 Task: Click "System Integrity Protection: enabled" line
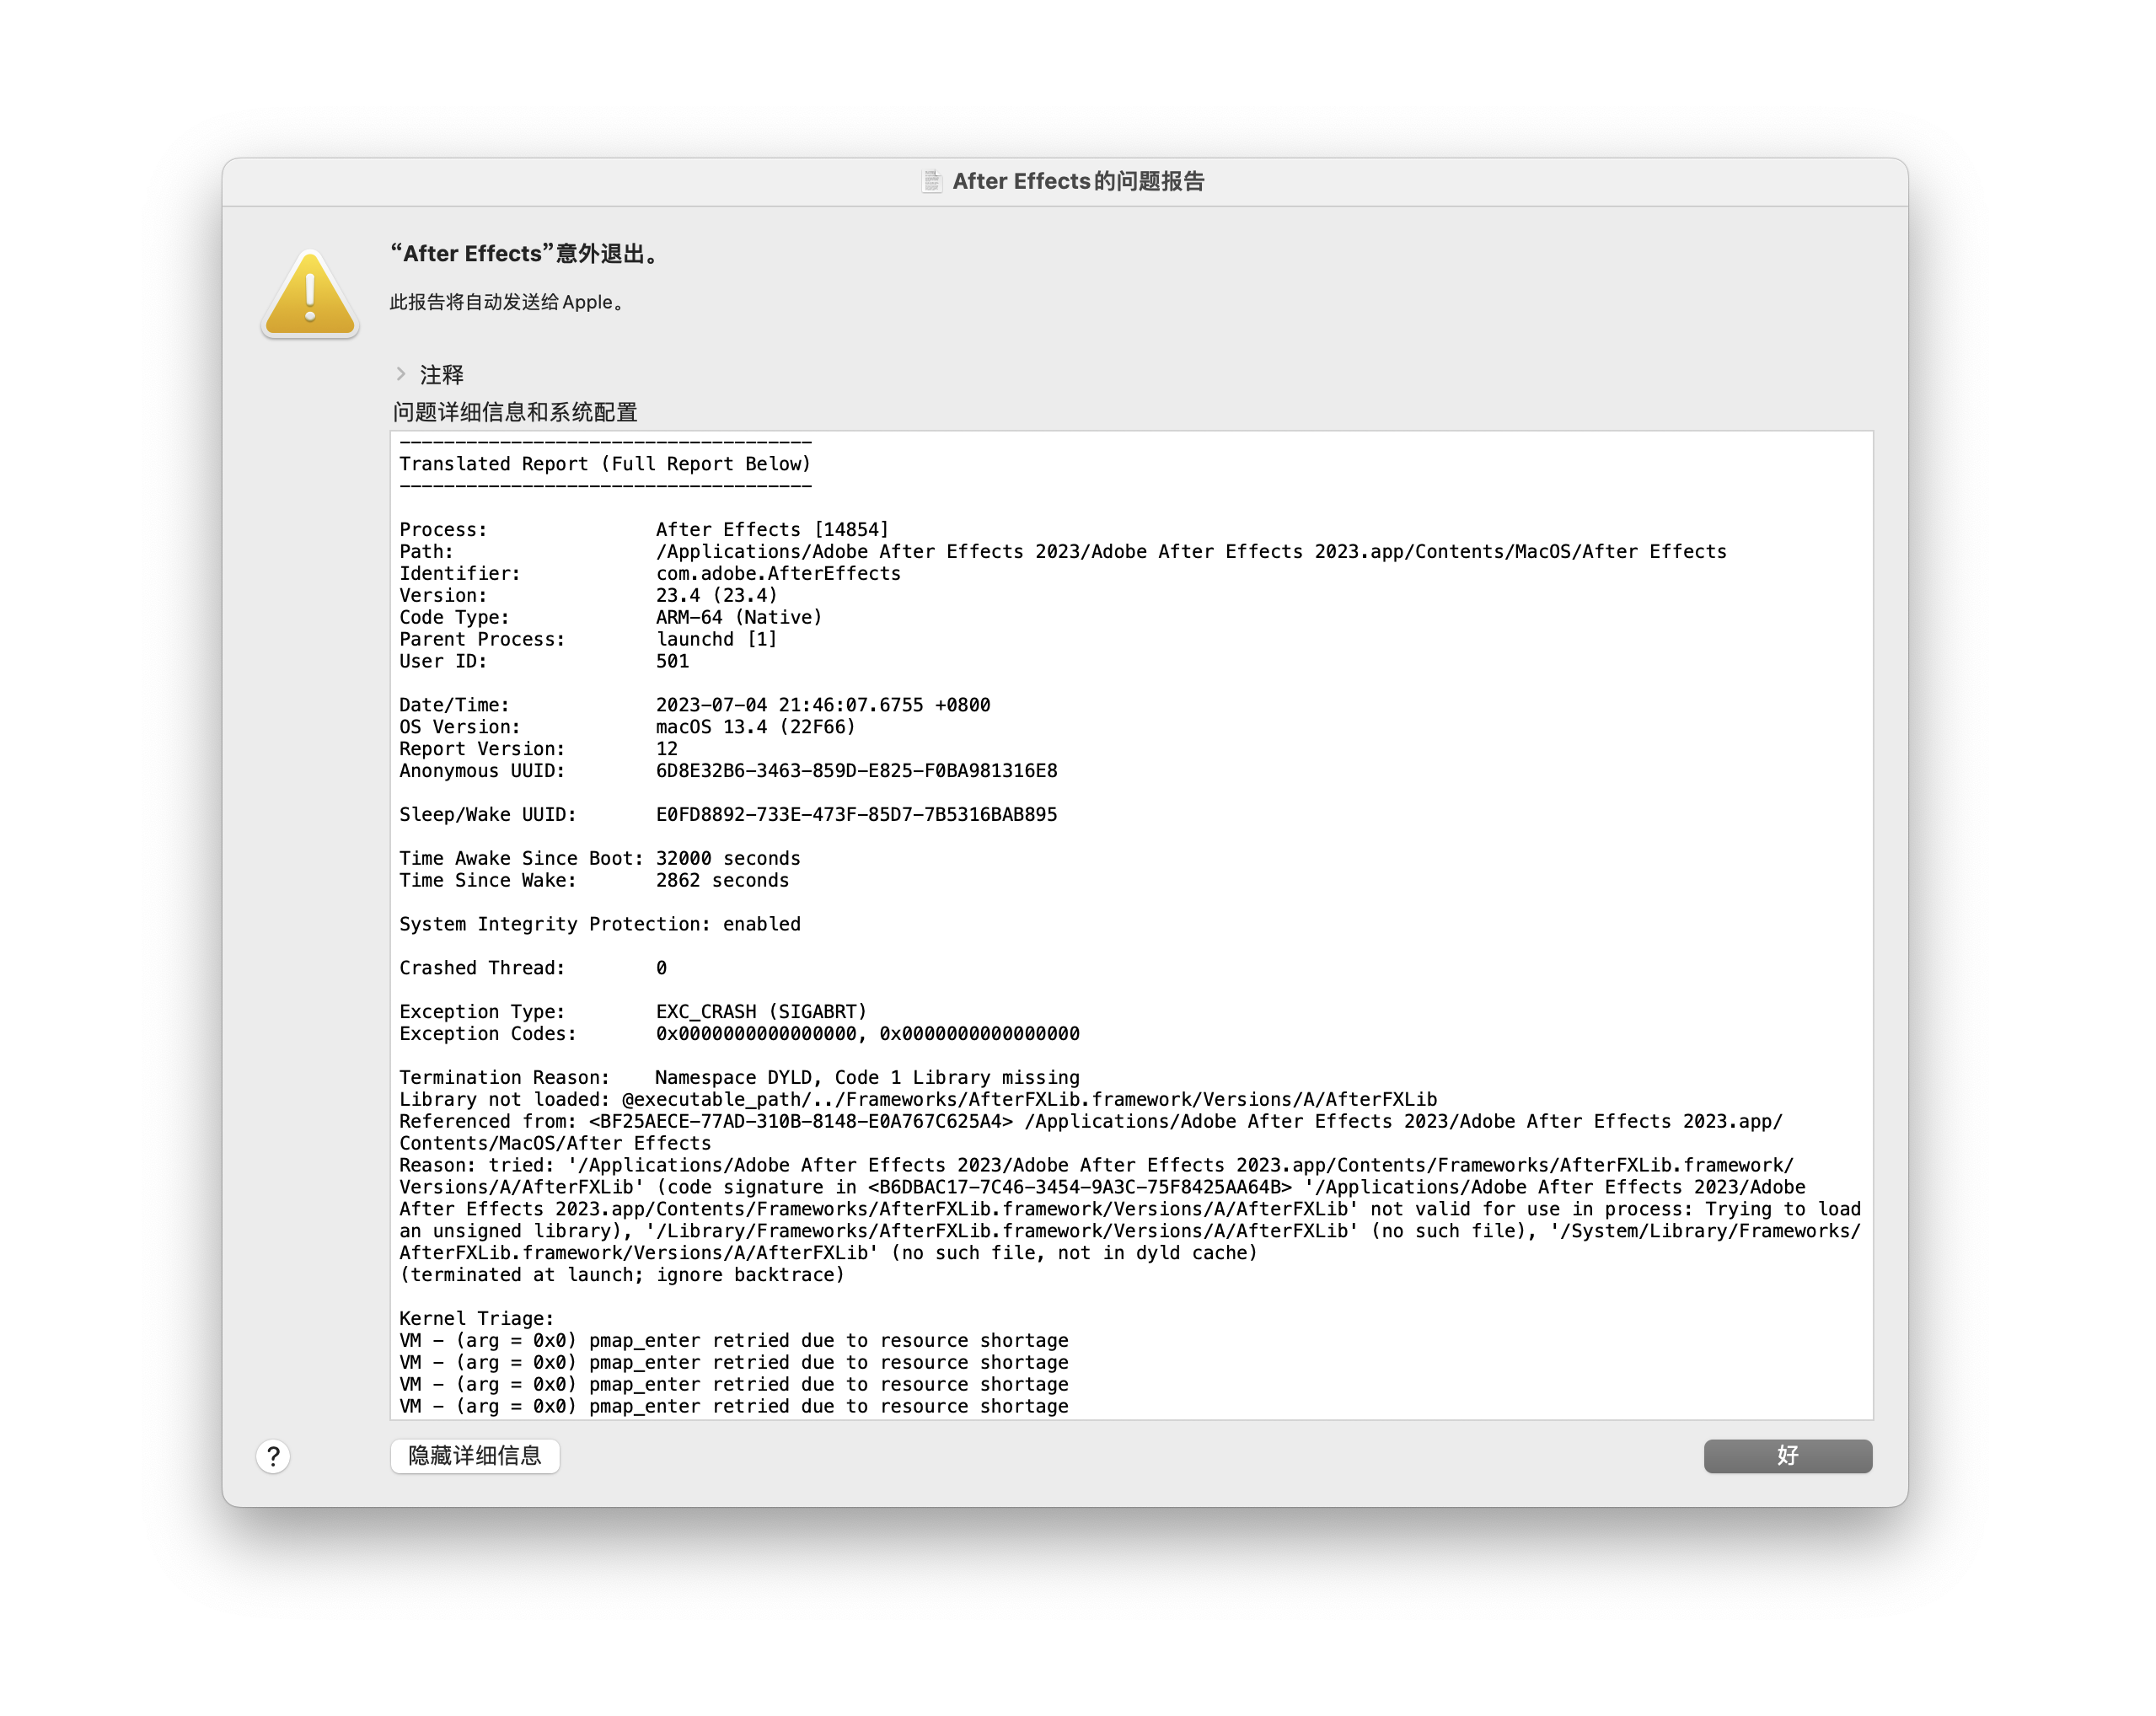[600, 925]
